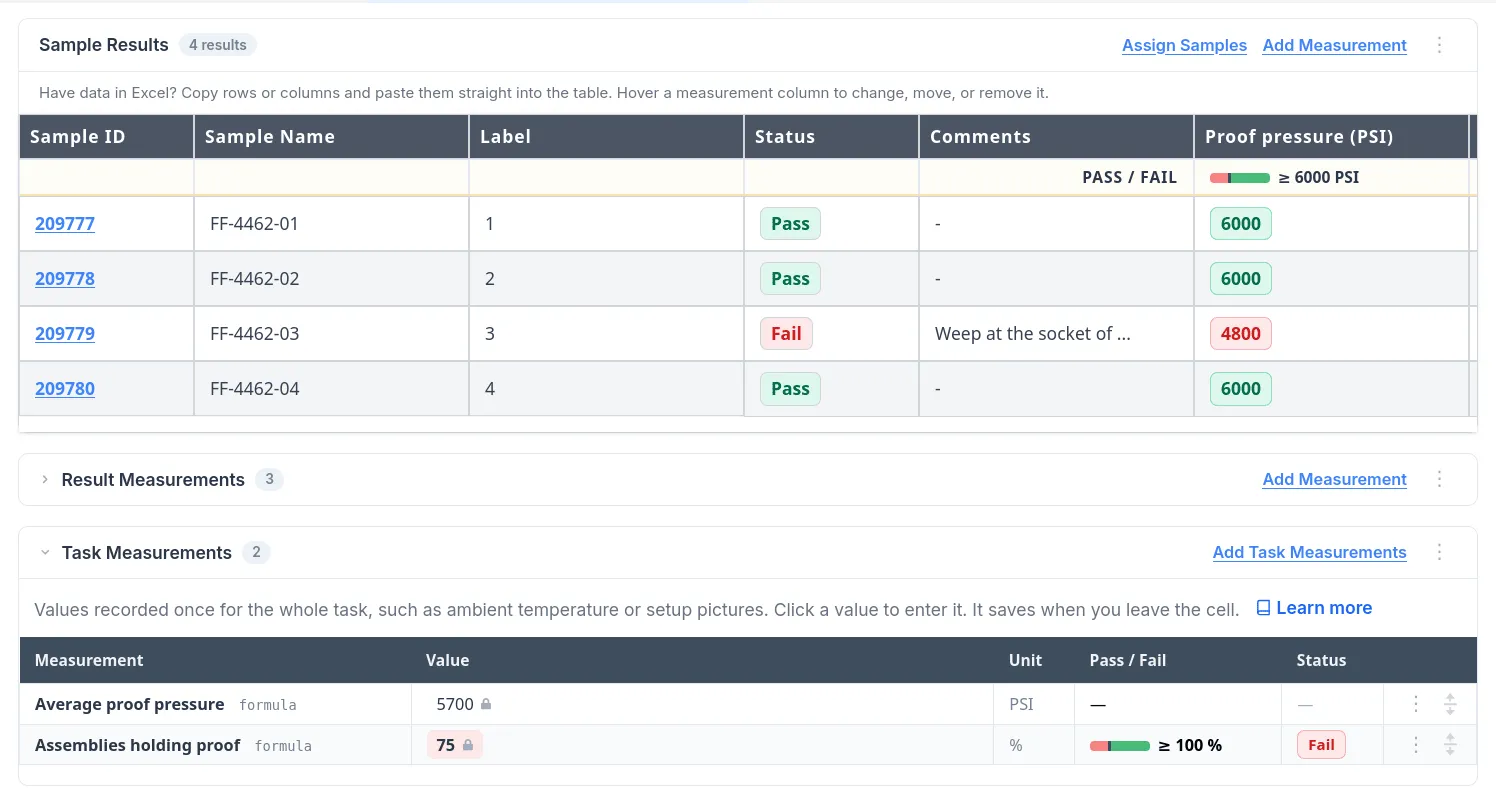The image size is (1496, 804).
Task: Open sample ID 209780
Action: click(65, 389)
